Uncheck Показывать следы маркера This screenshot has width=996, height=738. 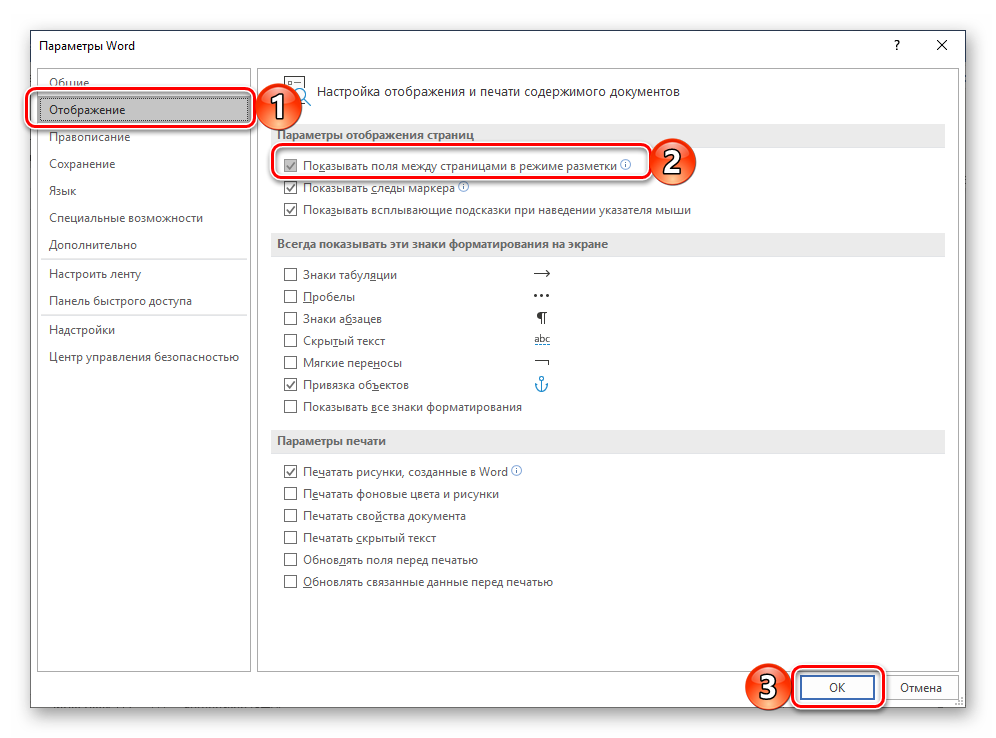click(290, 188)
